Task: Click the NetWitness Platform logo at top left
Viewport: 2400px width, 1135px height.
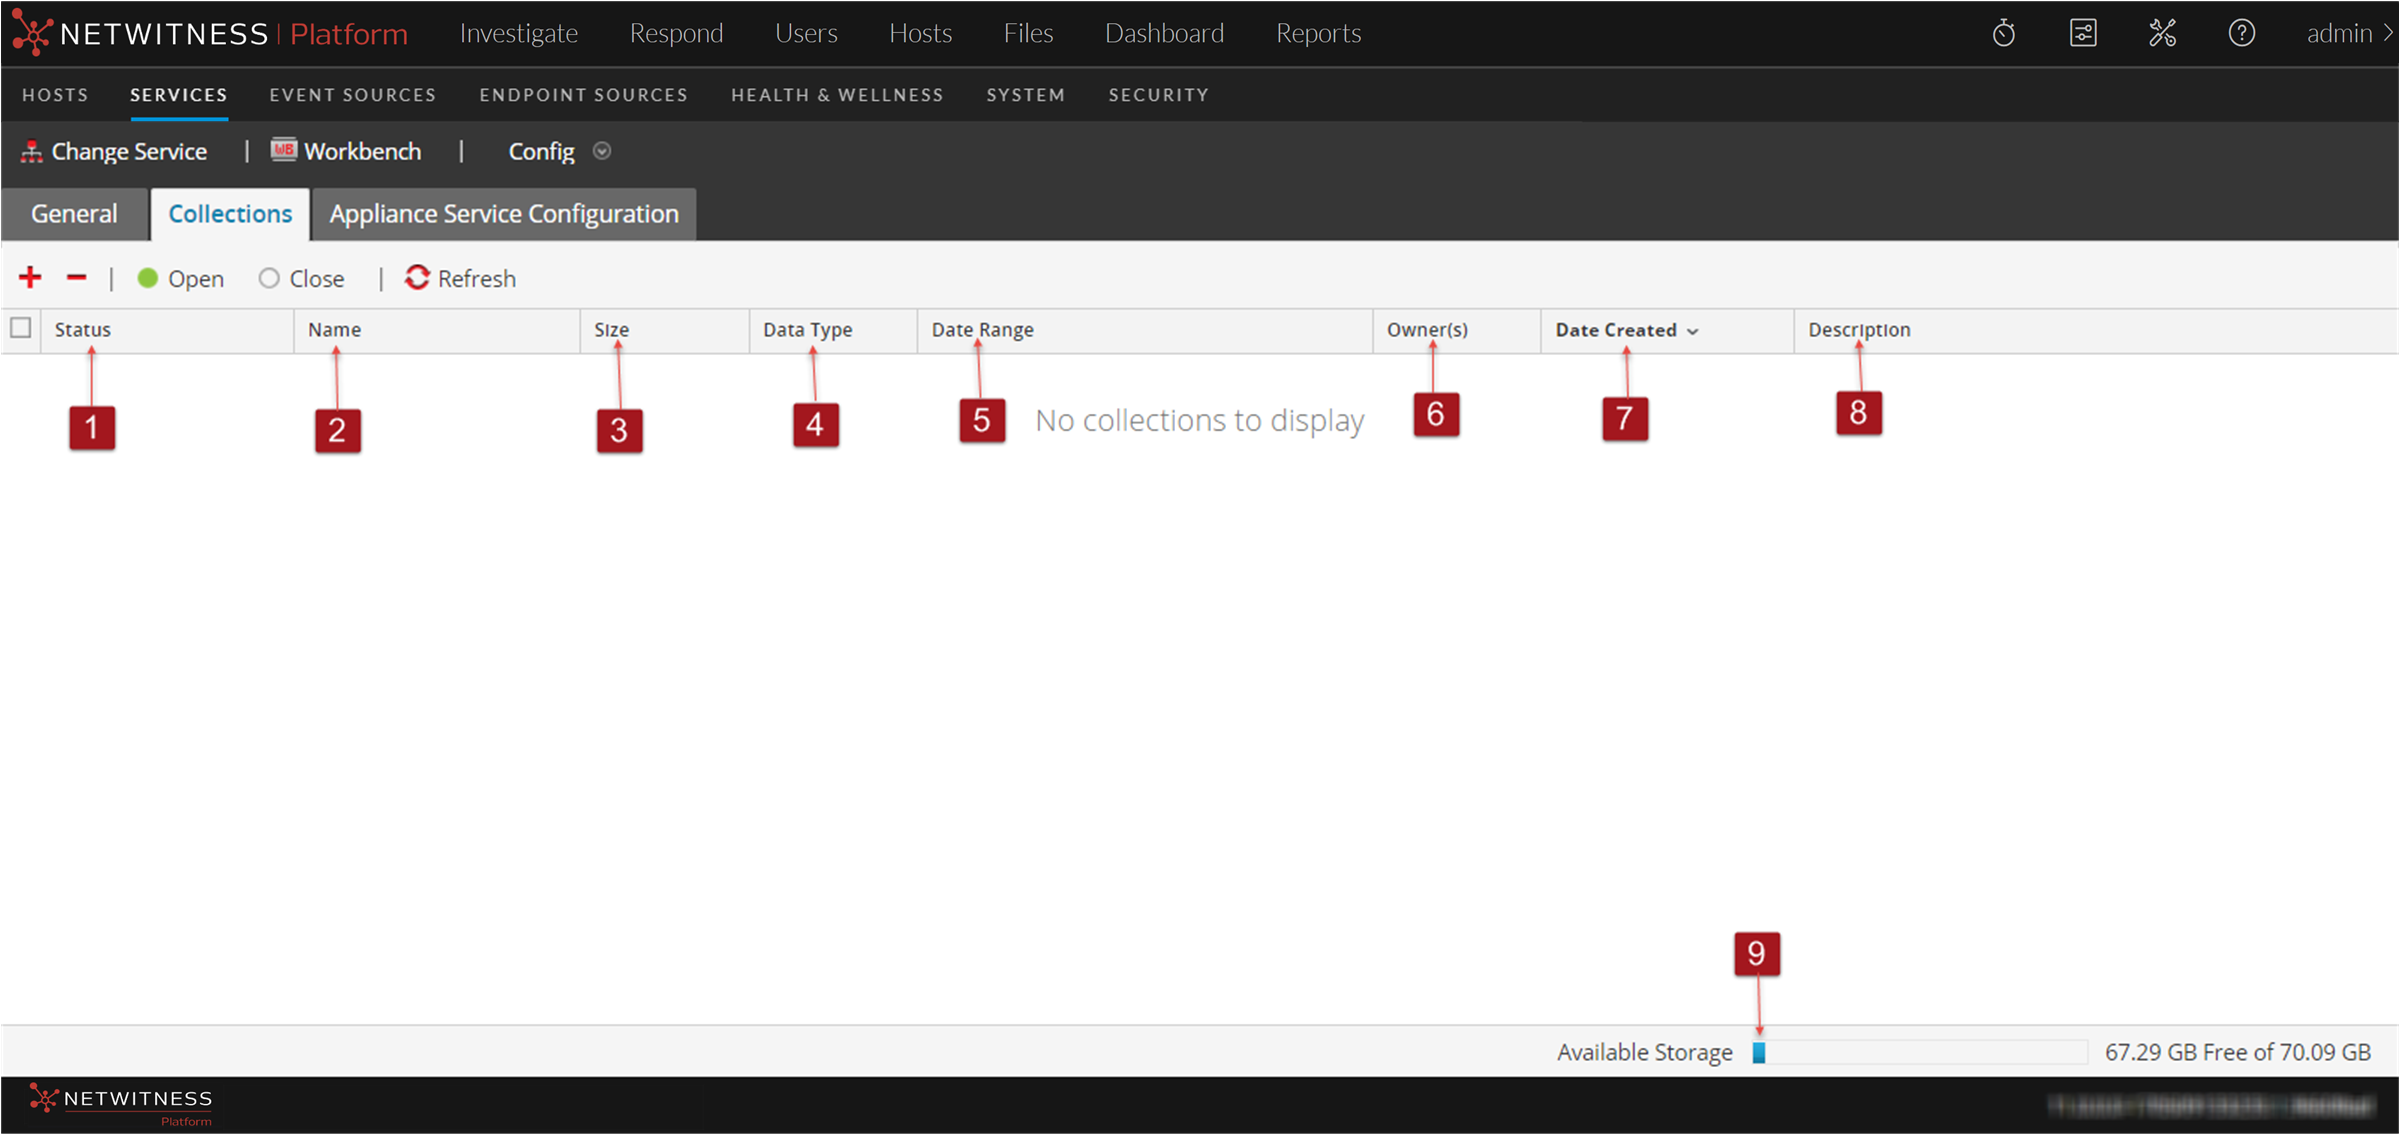Action: coord(210,33)
